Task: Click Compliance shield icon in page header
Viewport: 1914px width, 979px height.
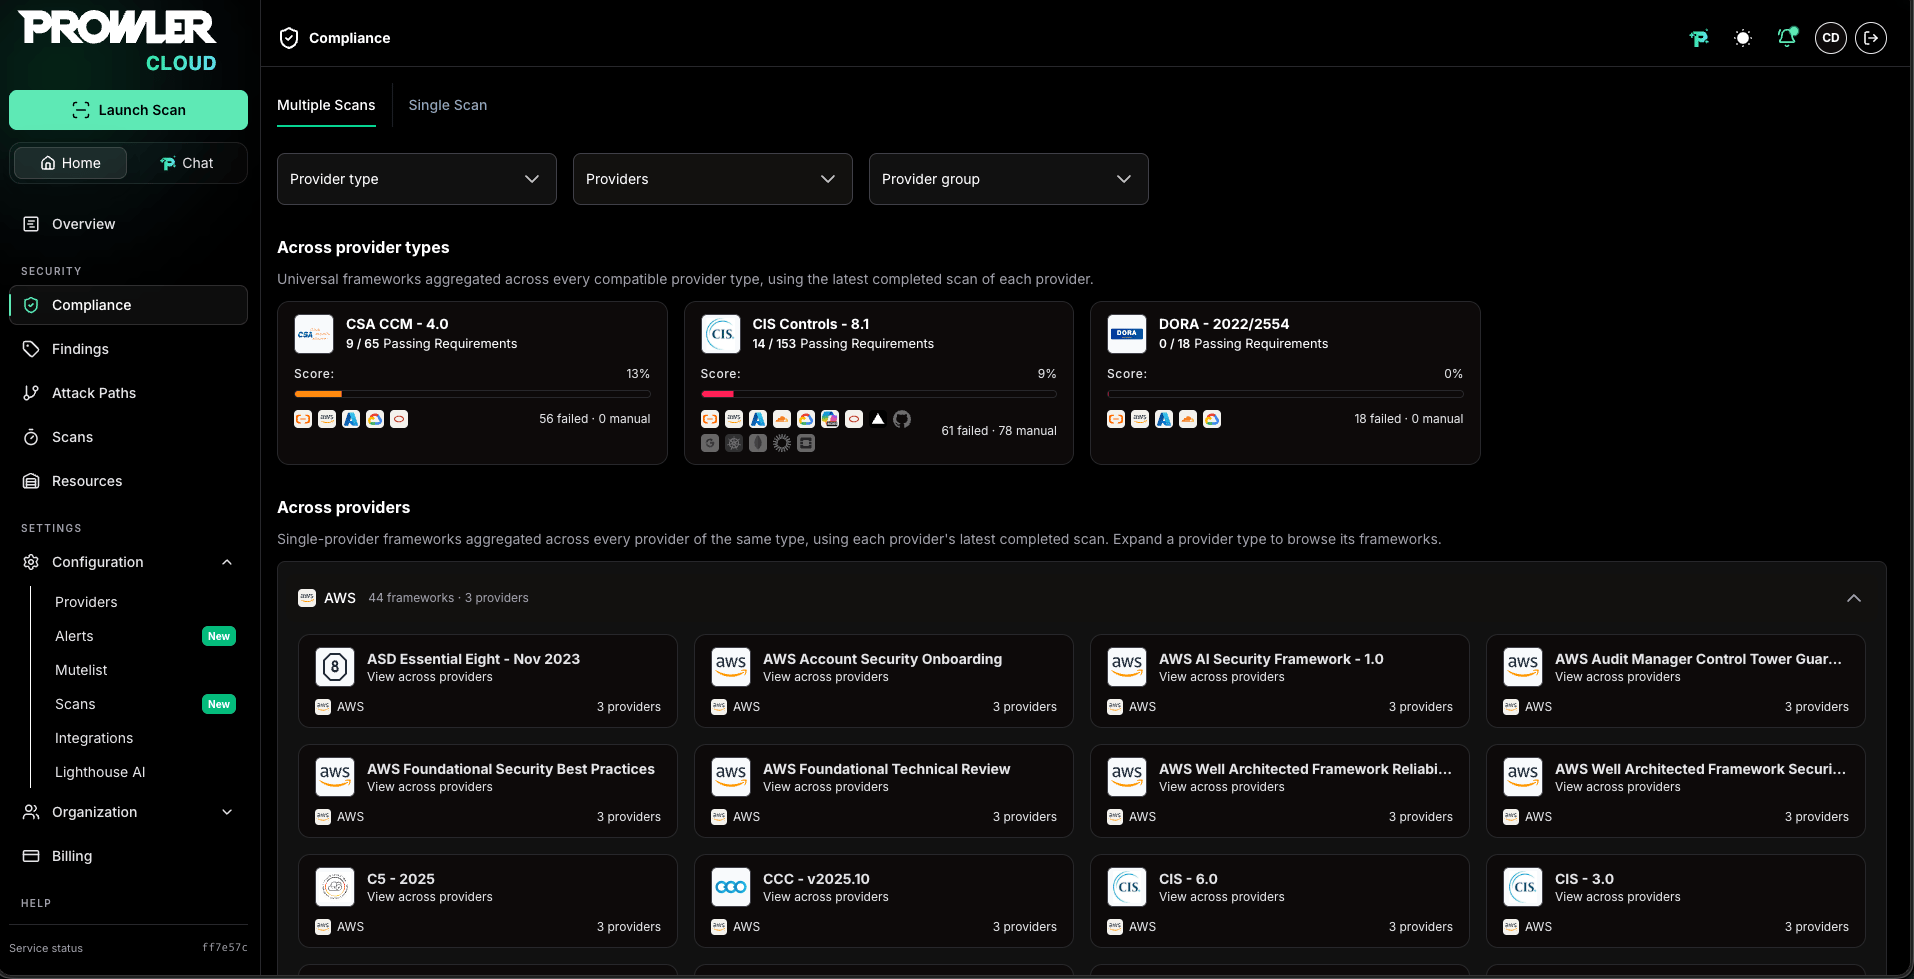Action: tap(289, 38)
